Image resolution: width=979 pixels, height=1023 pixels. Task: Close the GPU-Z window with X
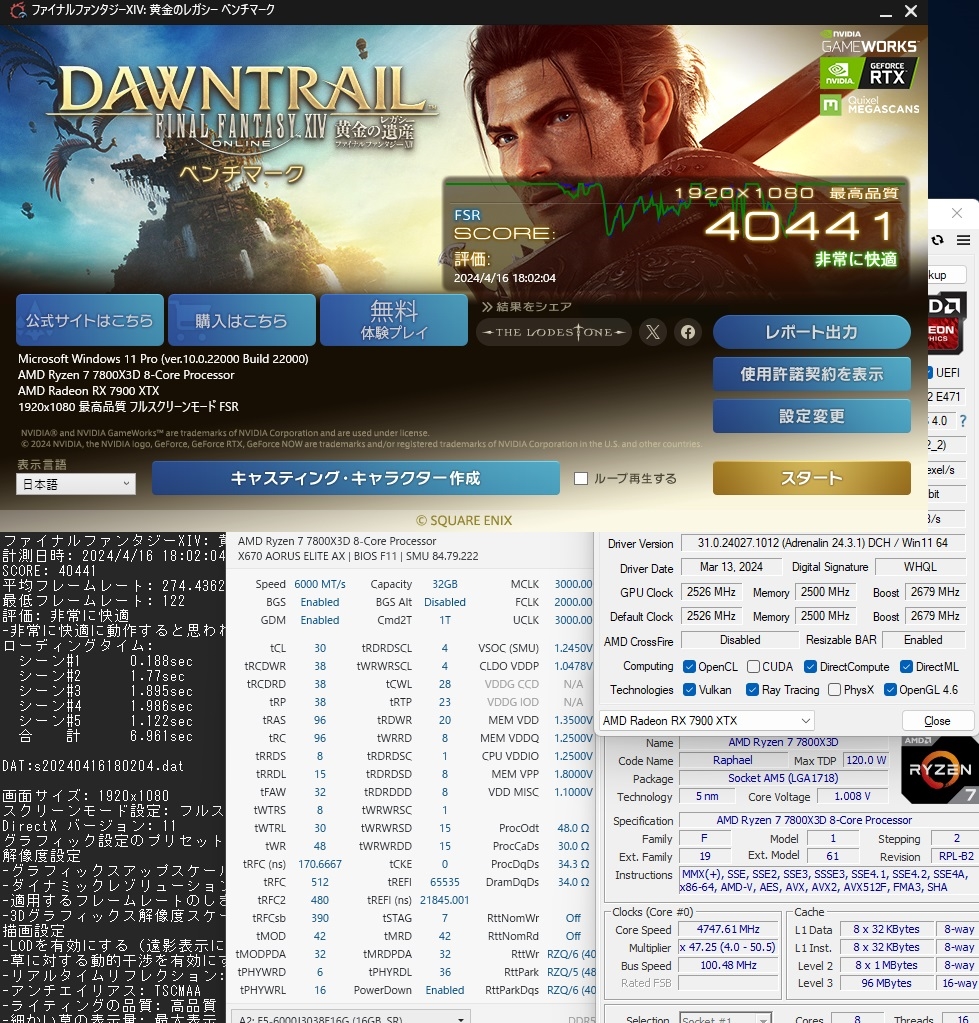point(957,213)
